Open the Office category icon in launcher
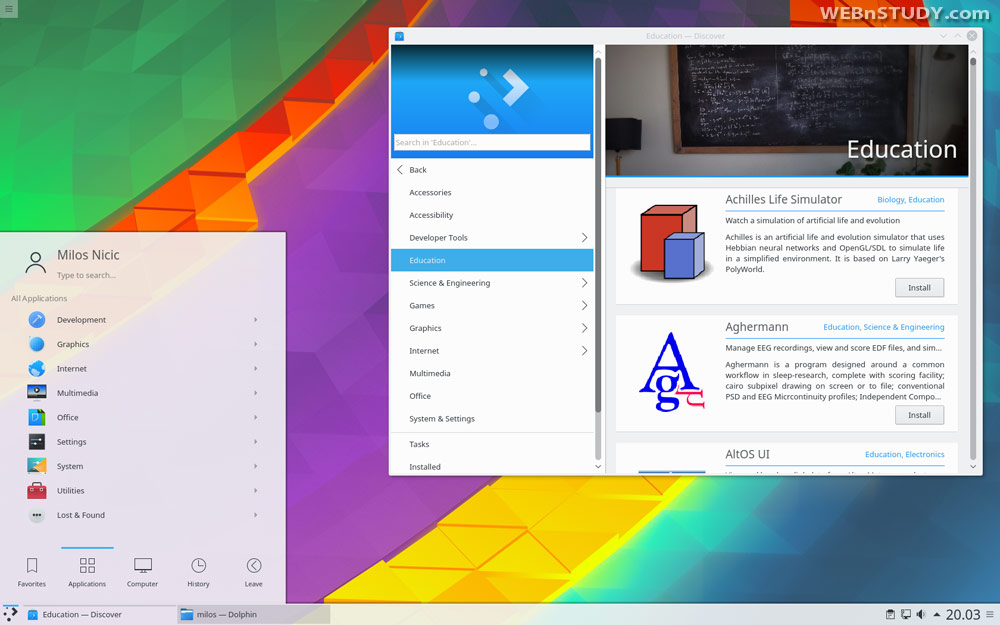Image resolution: width=1000 pixels, height=625 pixels. click(x=37, y=417)
